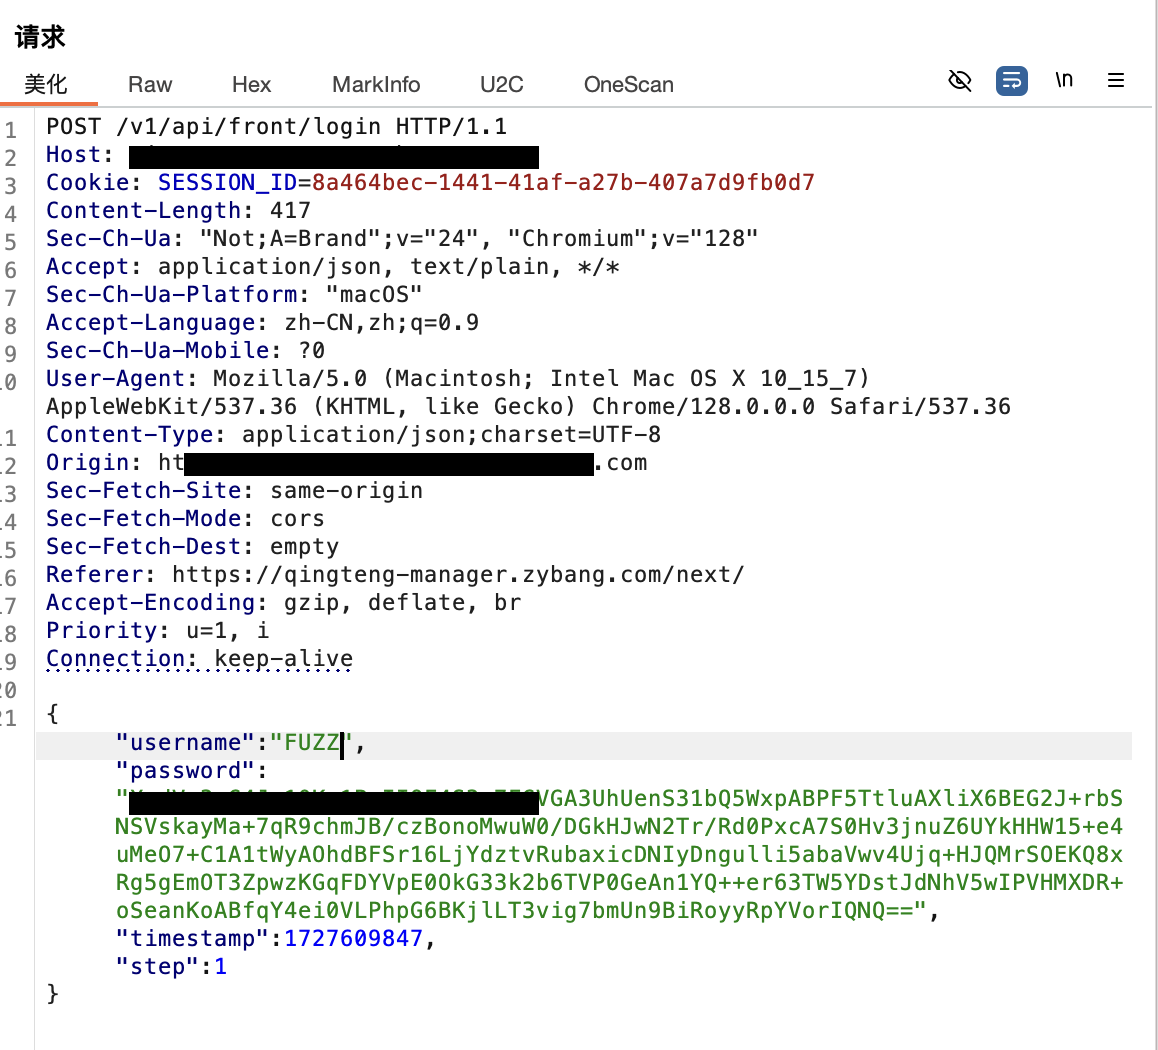Click the SESSION_ID cookie value
The image size is (1158, 1050).
click(563, 183)
